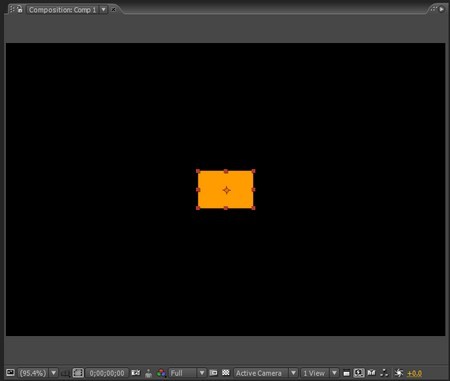Click the left-middle handle of the orange solid
Screen dimensions: 450x381
click(198, 190)
